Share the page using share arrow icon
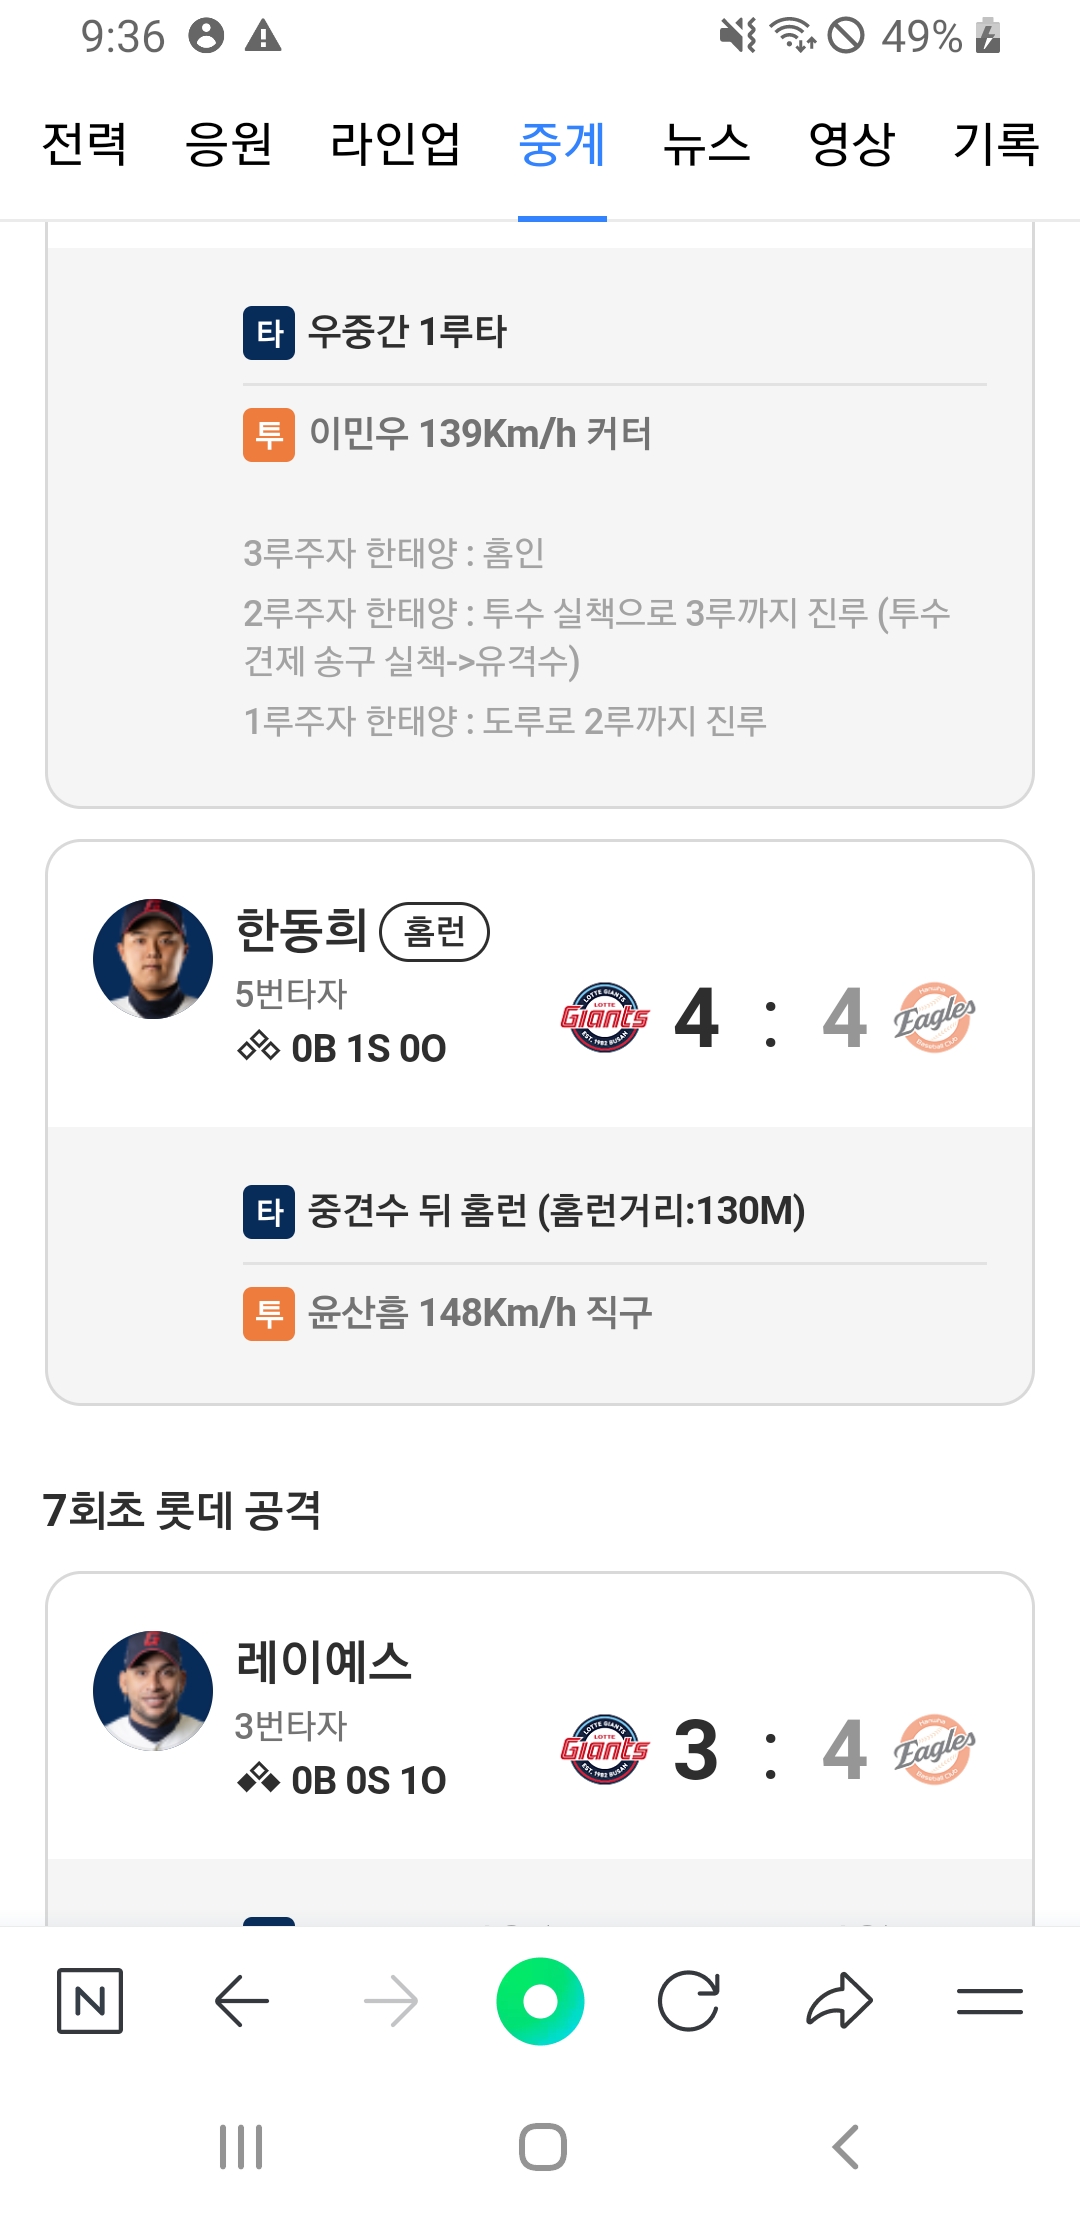This screenshot has height=2220, width=1080. (839, 2001)
